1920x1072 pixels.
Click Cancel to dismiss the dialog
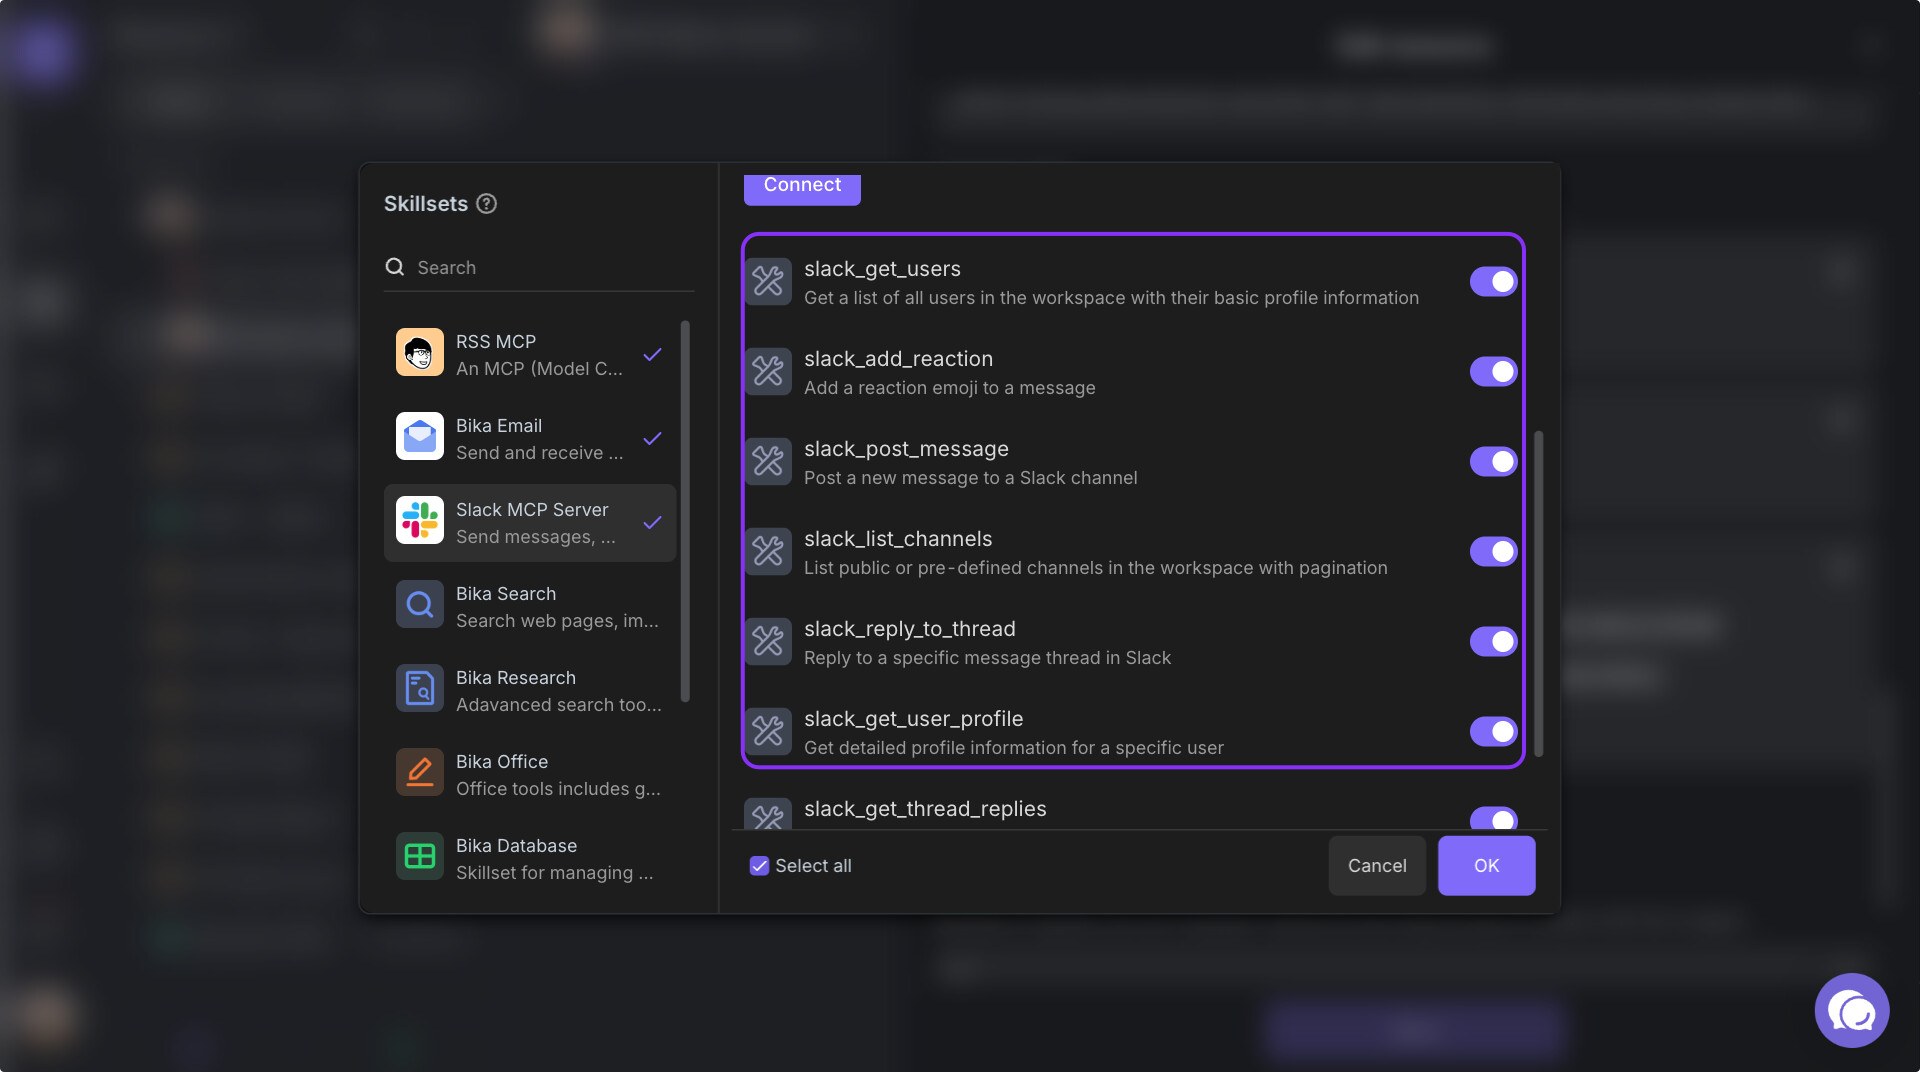click(1376, 866)
